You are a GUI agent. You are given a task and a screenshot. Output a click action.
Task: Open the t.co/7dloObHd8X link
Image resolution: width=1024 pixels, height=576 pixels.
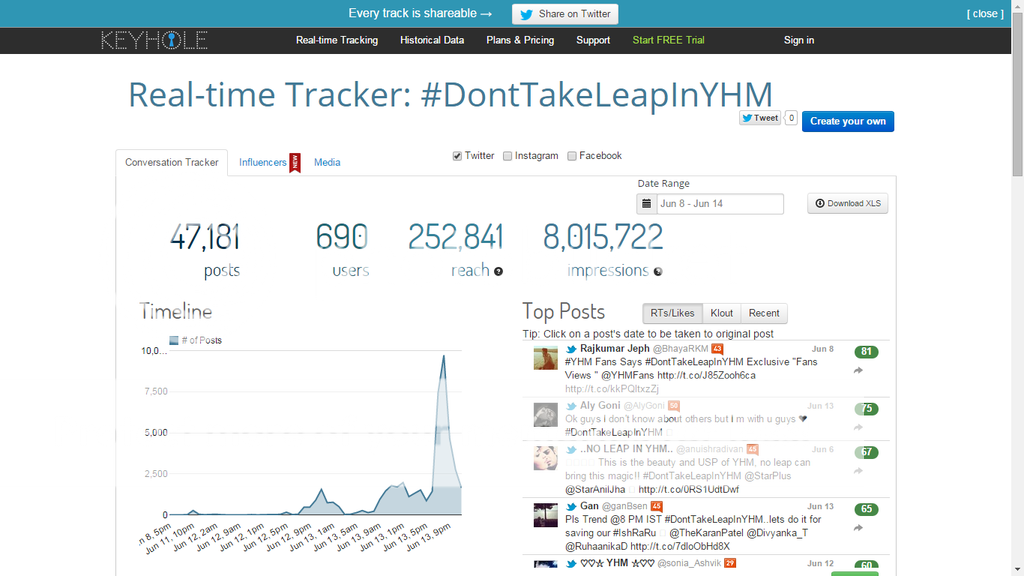pos(680,547)
